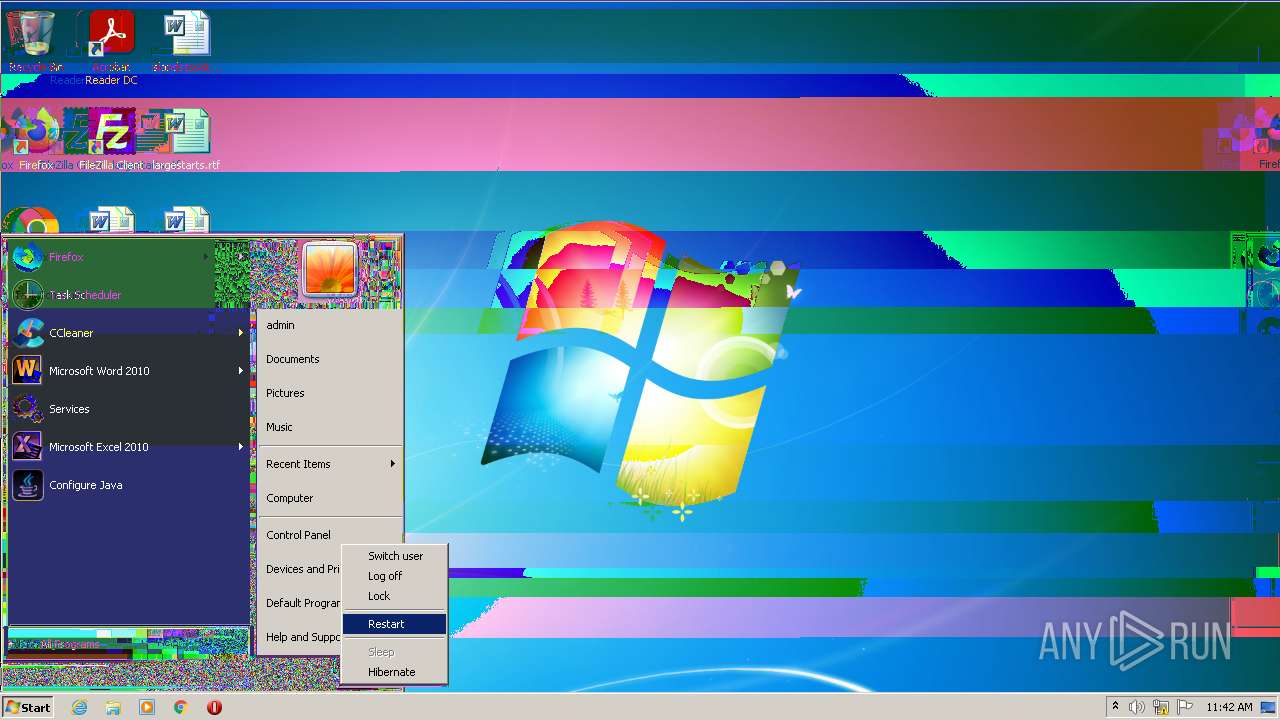This screenshot has height=720, width=1280.
Task: Open Computer from Start menu
Action: [x=329, y=498]
